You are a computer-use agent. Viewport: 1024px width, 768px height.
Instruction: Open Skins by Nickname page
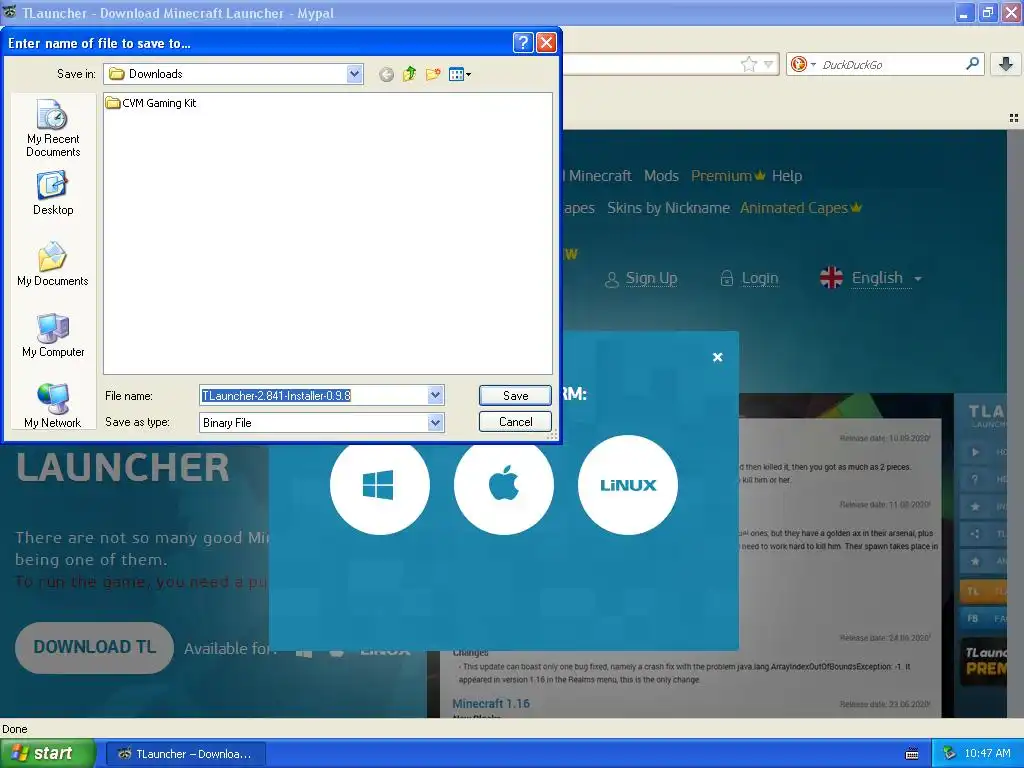point(668,208)
